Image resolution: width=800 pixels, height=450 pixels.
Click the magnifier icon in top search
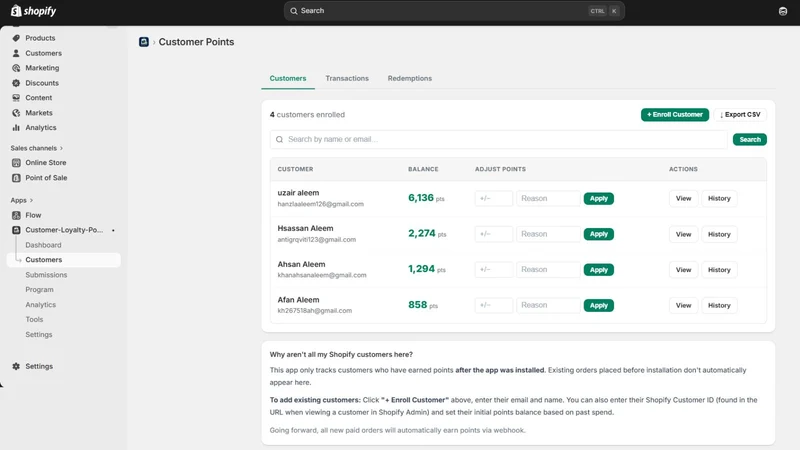click(294, 11)
